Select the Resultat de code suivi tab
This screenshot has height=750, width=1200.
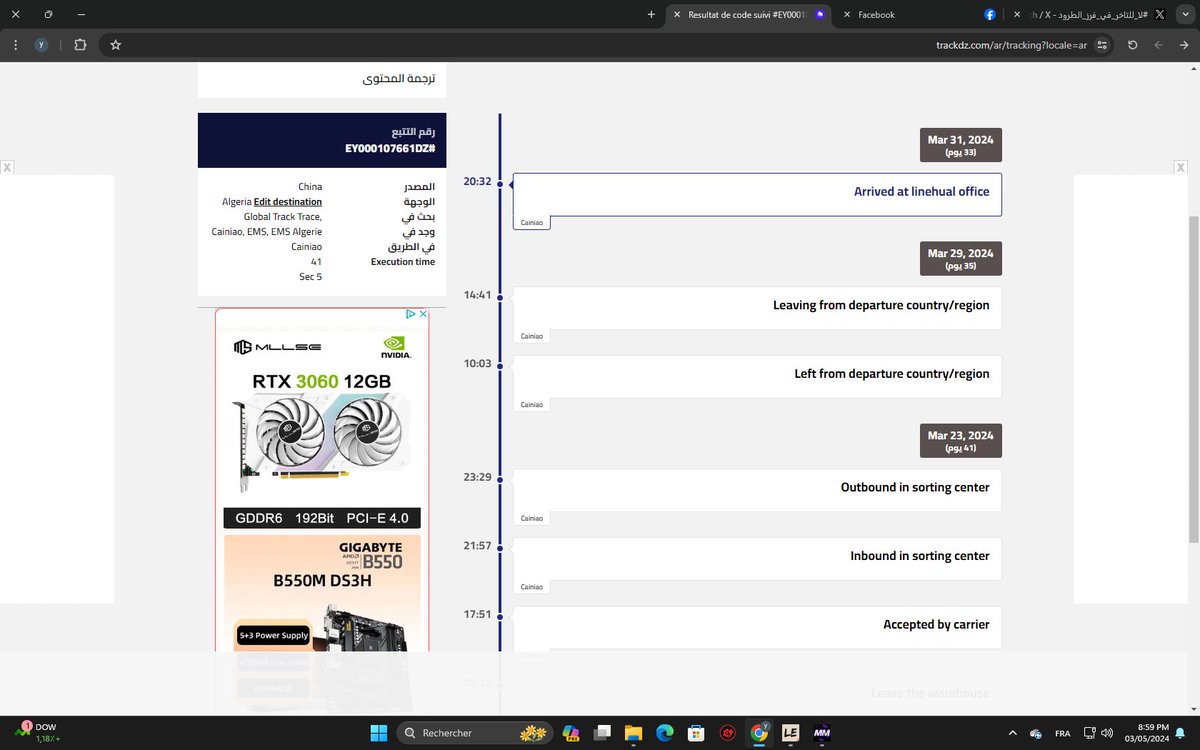point(750,15)
